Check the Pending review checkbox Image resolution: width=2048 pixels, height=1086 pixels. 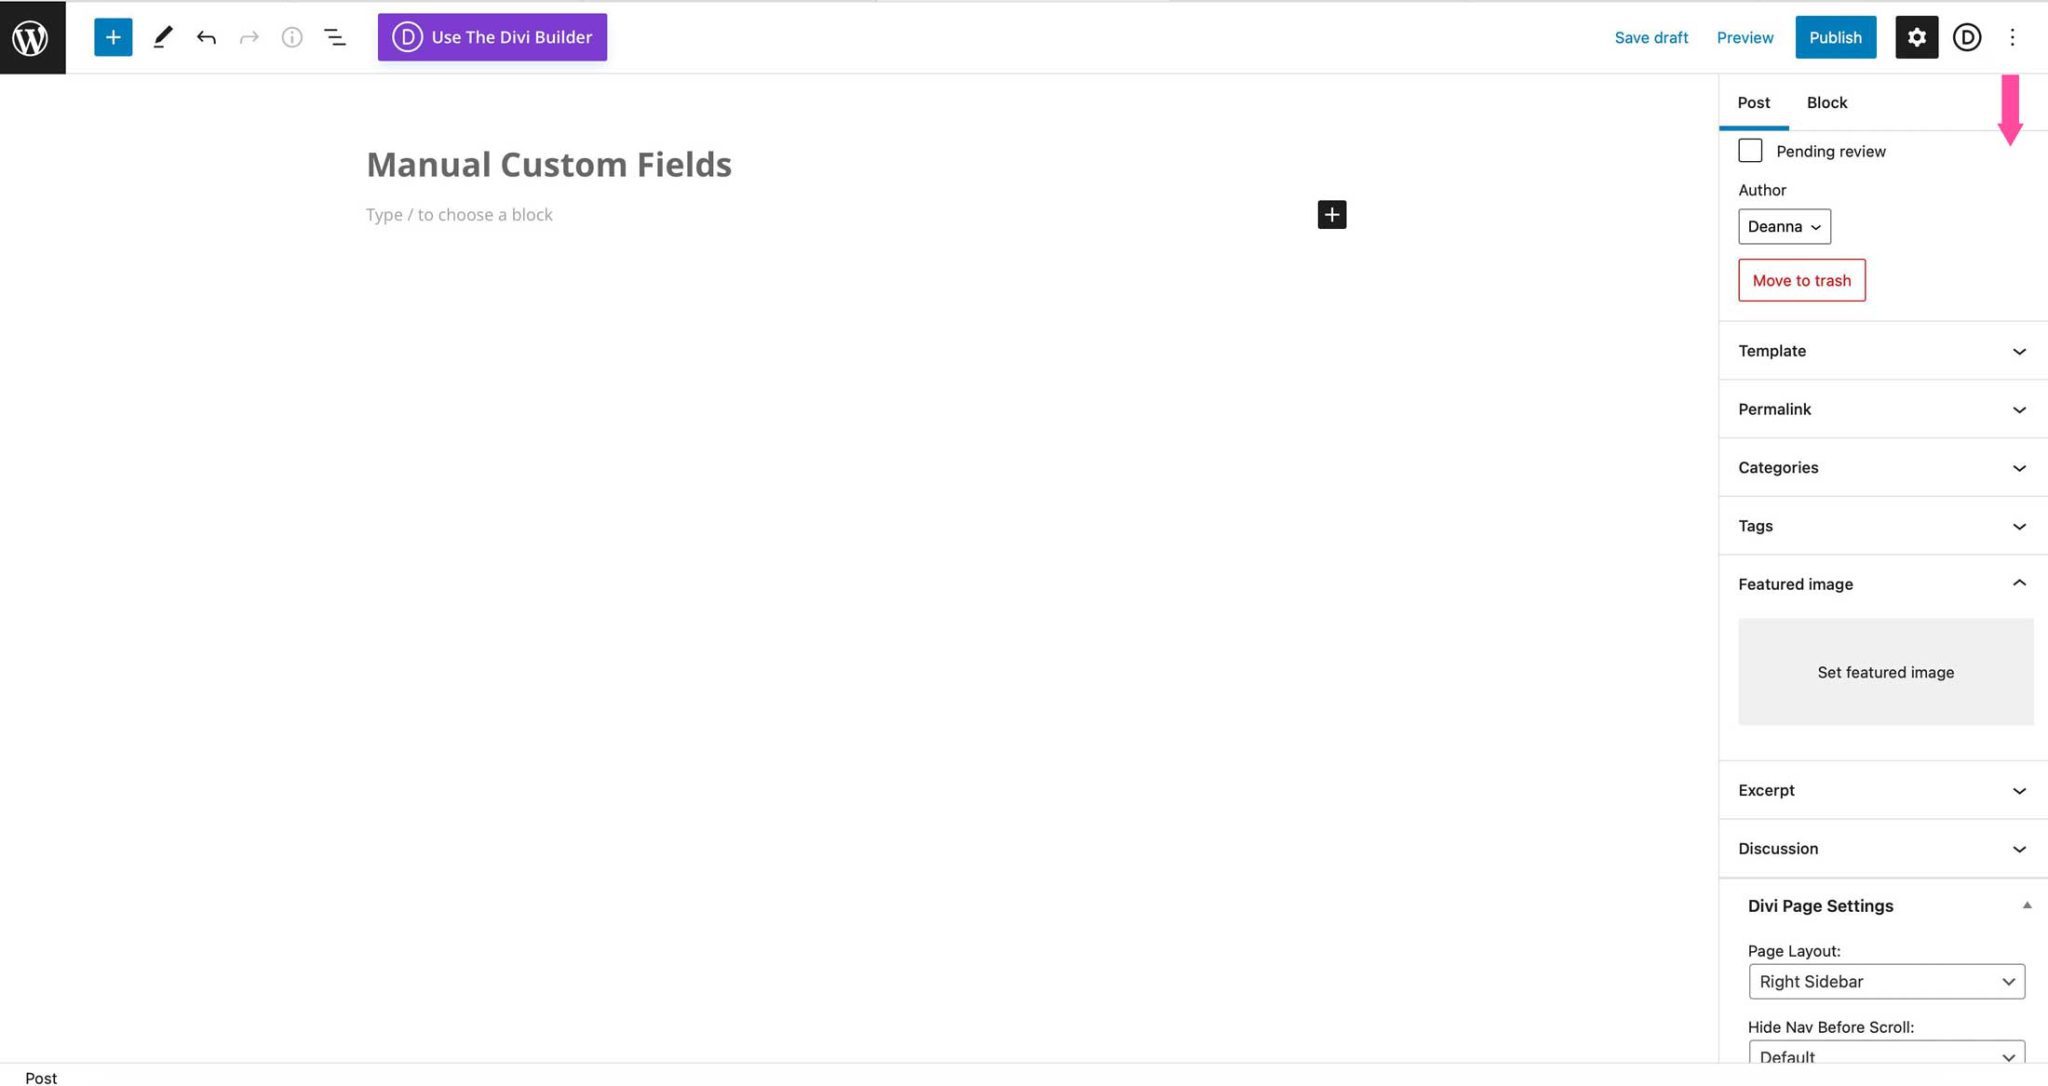(x=1750, y=150)
